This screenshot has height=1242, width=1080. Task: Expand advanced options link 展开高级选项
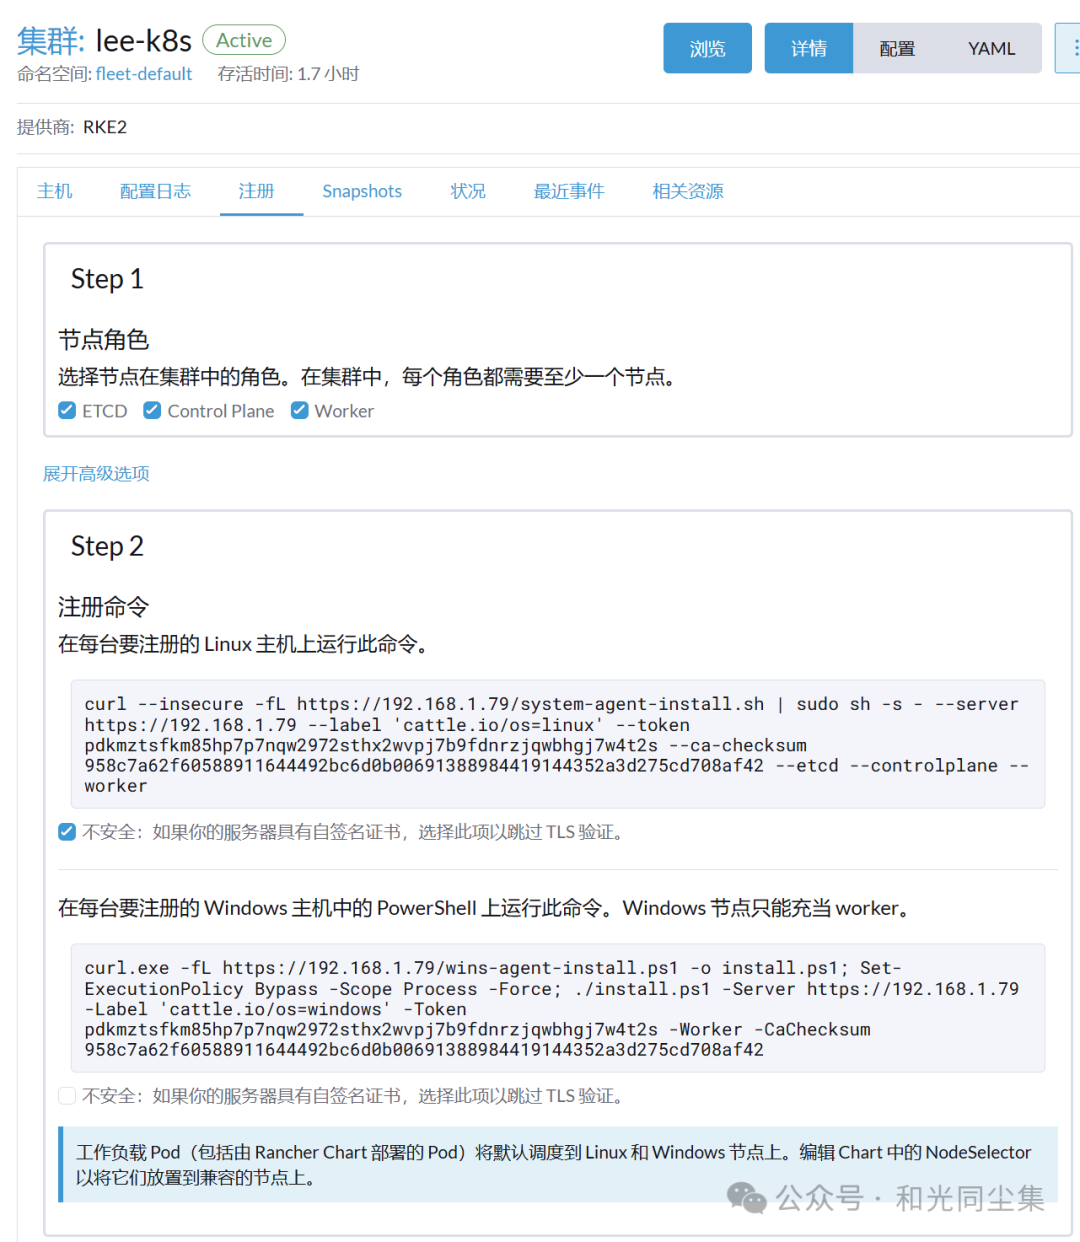96,473
